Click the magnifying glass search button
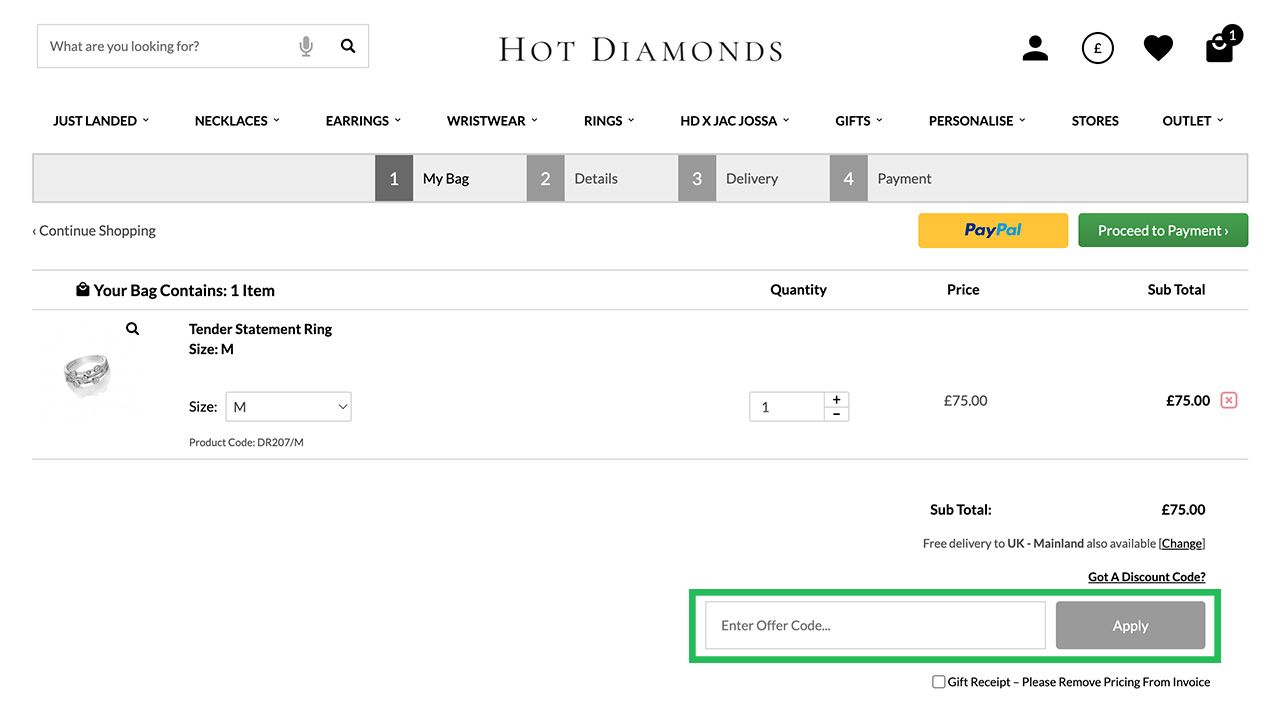 [348, 46]
